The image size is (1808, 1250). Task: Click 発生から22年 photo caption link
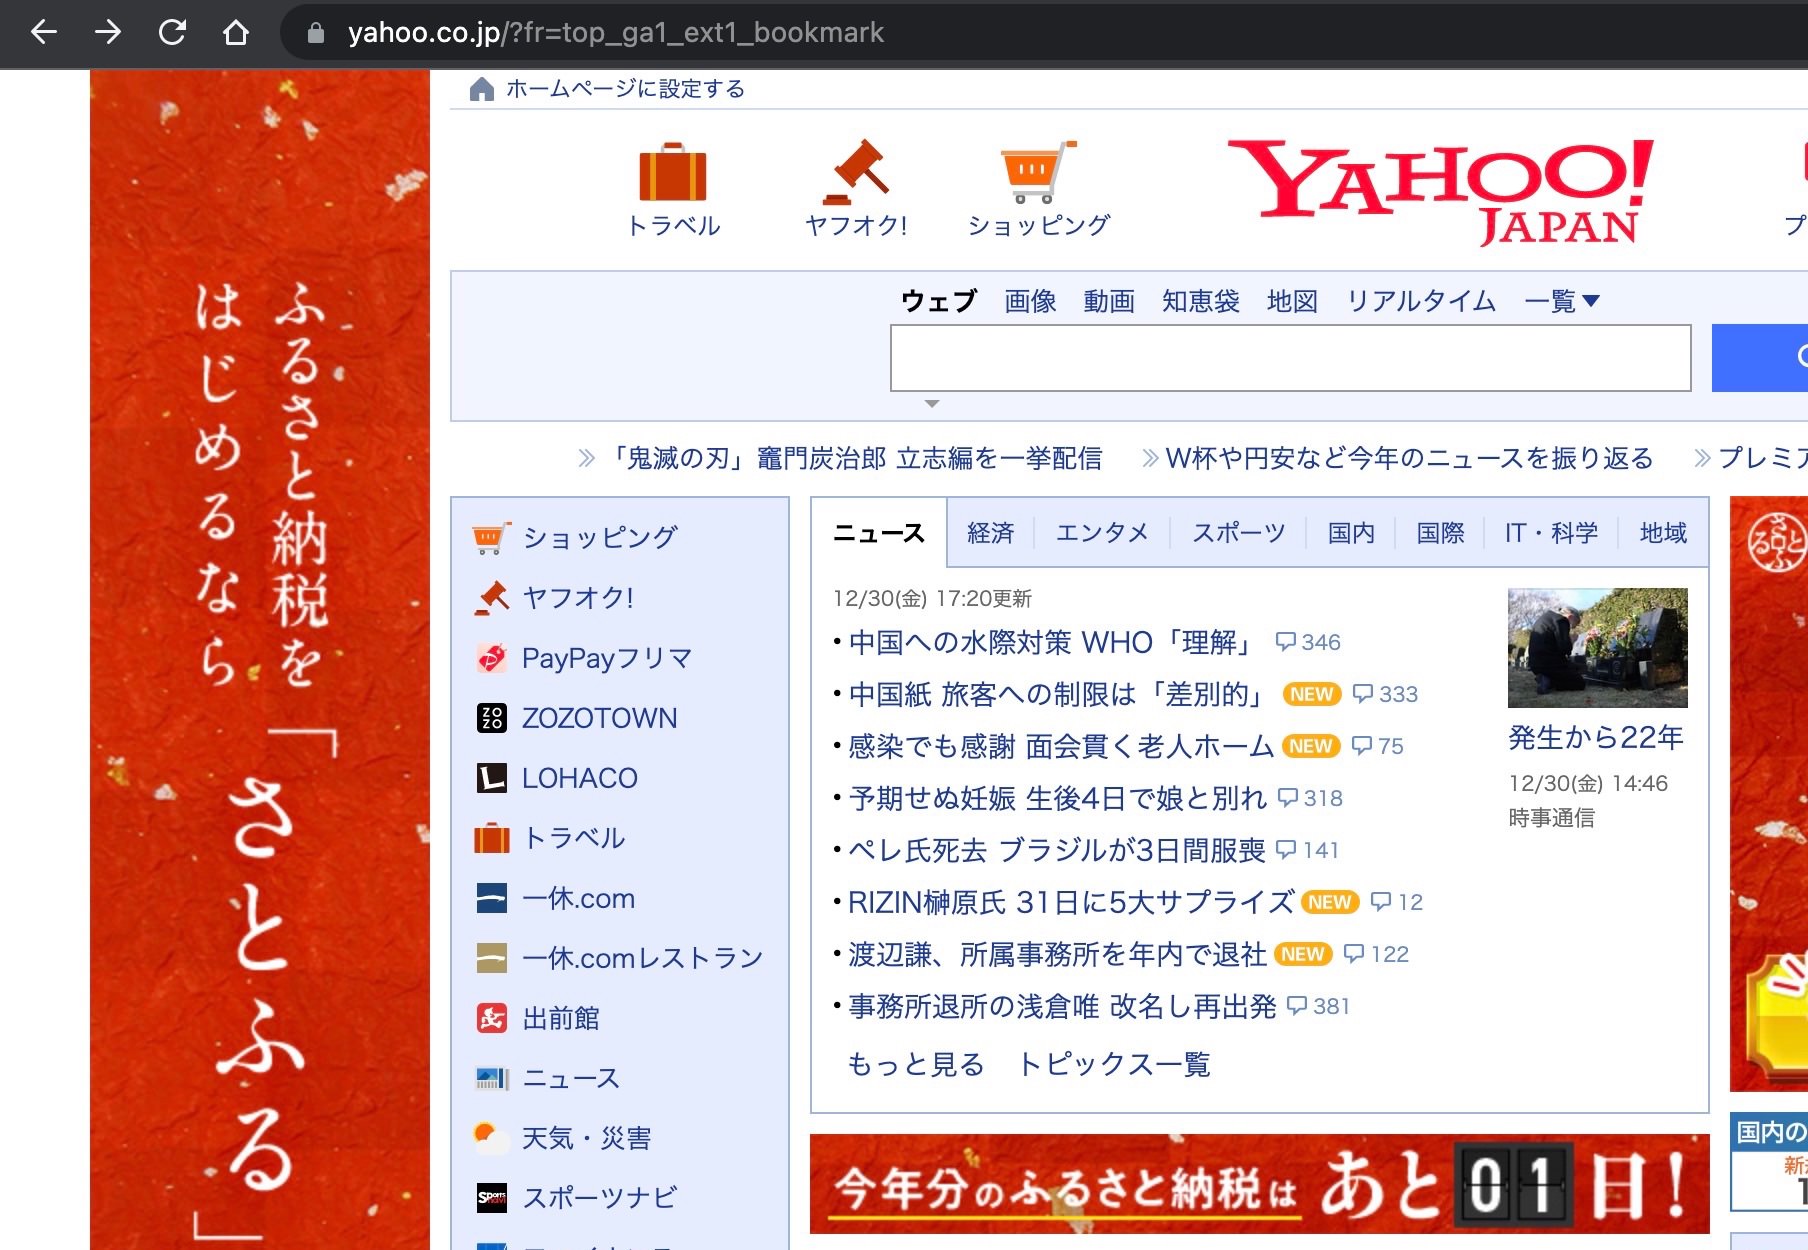point(1596,738)
